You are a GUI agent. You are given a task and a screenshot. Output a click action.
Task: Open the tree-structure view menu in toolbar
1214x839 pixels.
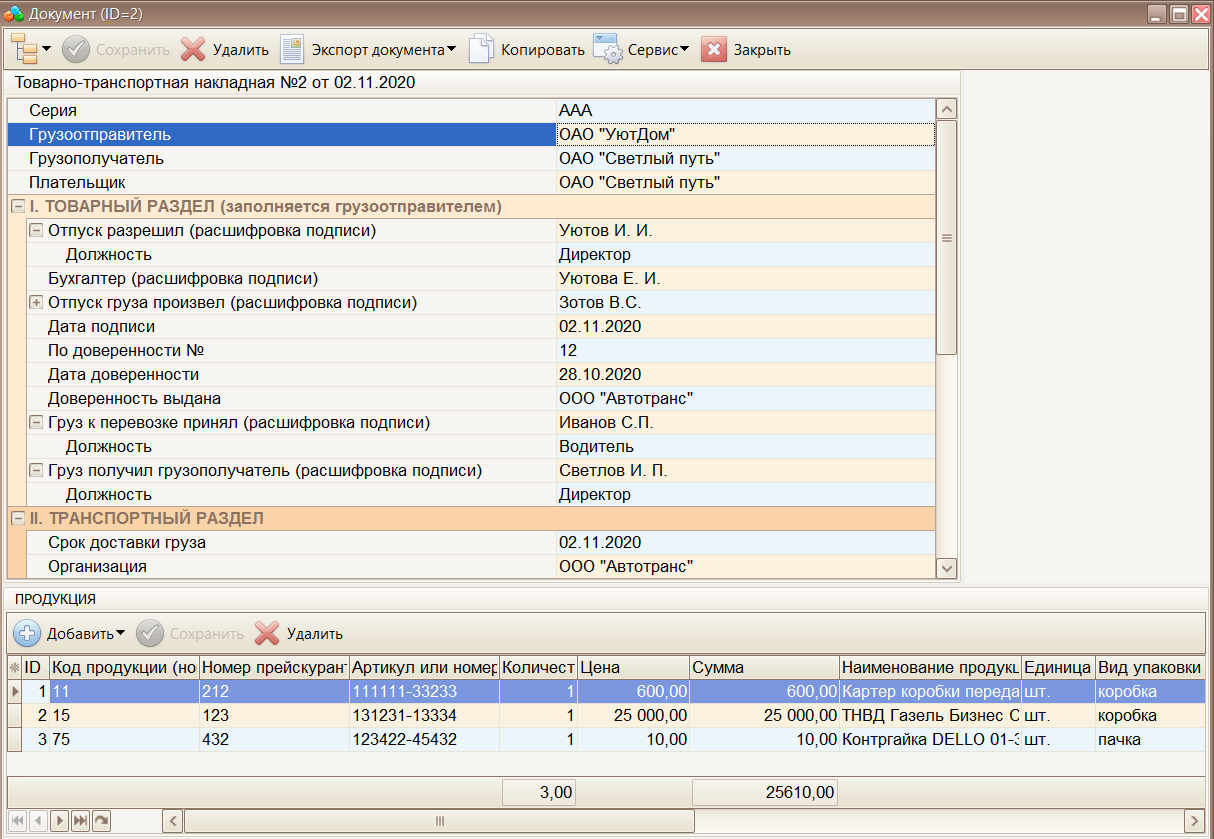click(32, 49)
